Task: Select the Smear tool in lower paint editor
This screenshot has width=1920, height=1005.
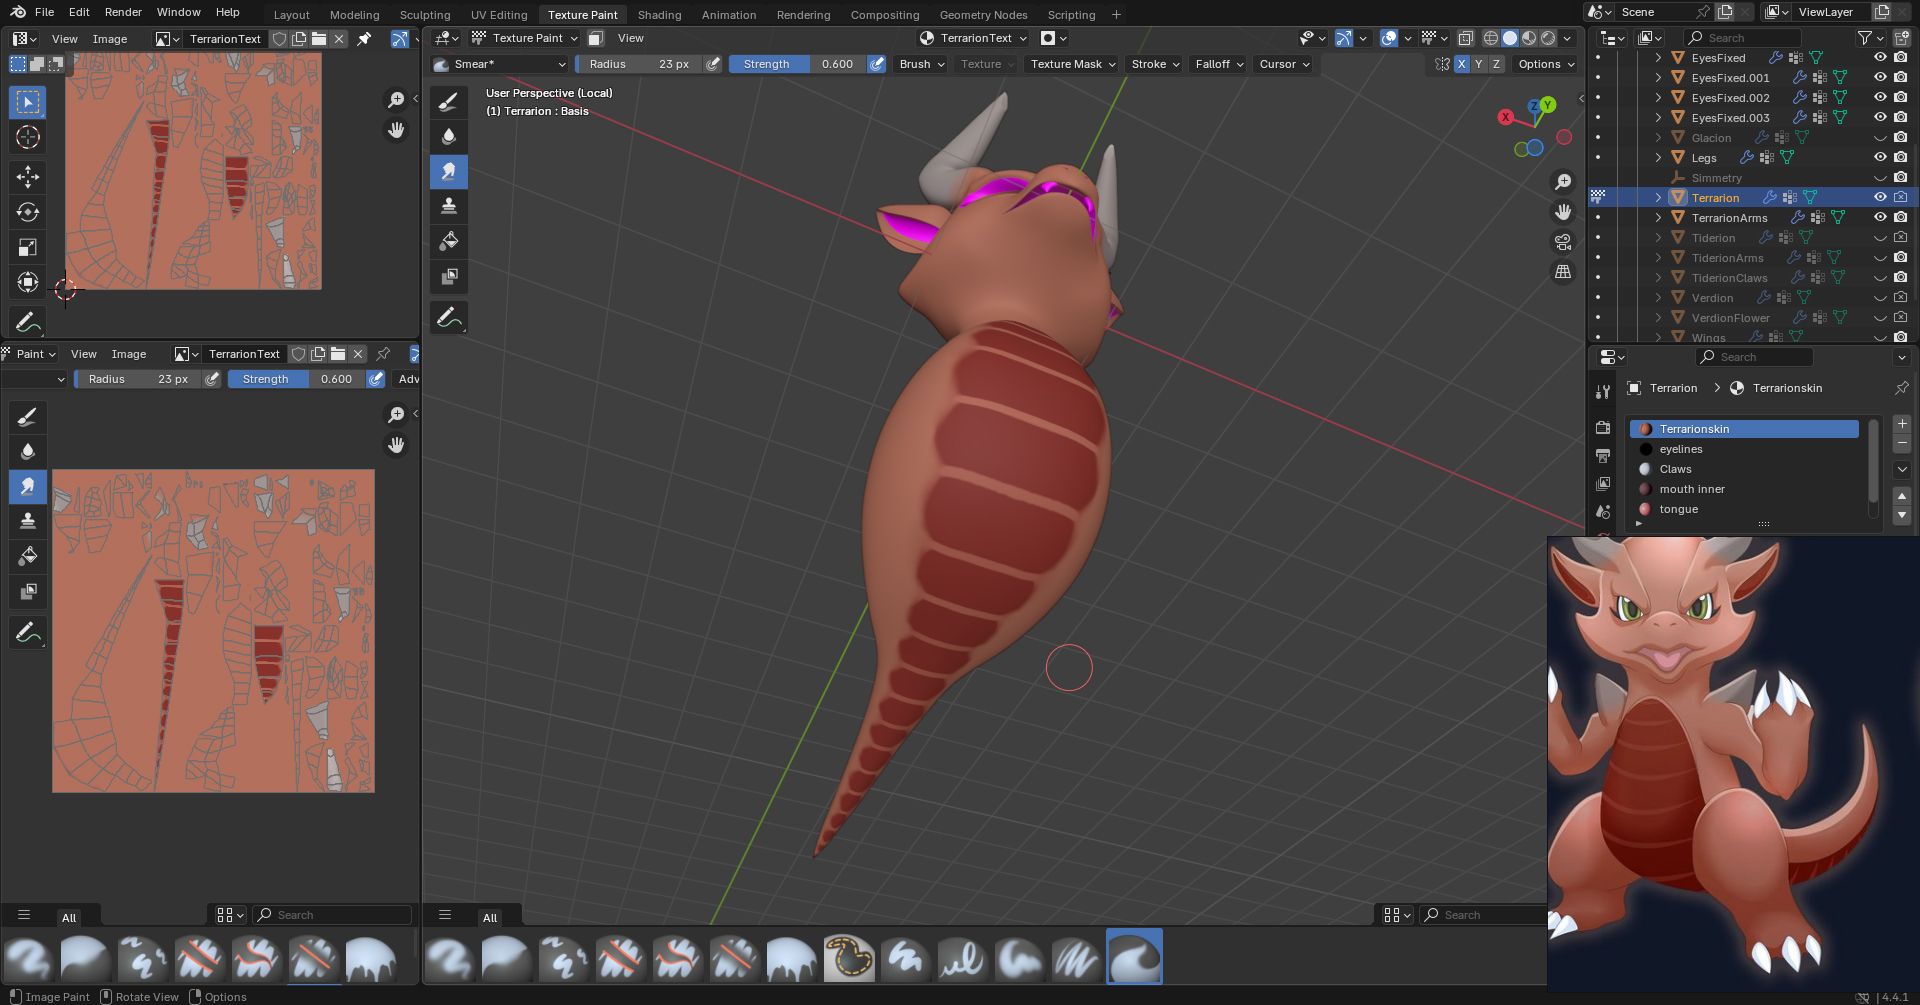Action: click(28, 486)
